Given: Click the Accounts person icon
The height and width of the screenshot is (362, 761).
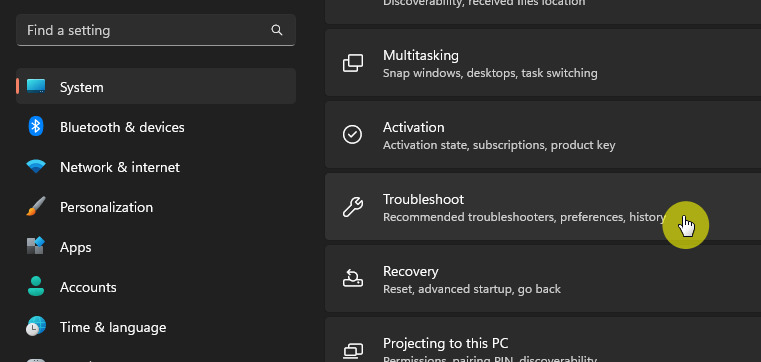Looking at the screenshot, I should [36, 287].
